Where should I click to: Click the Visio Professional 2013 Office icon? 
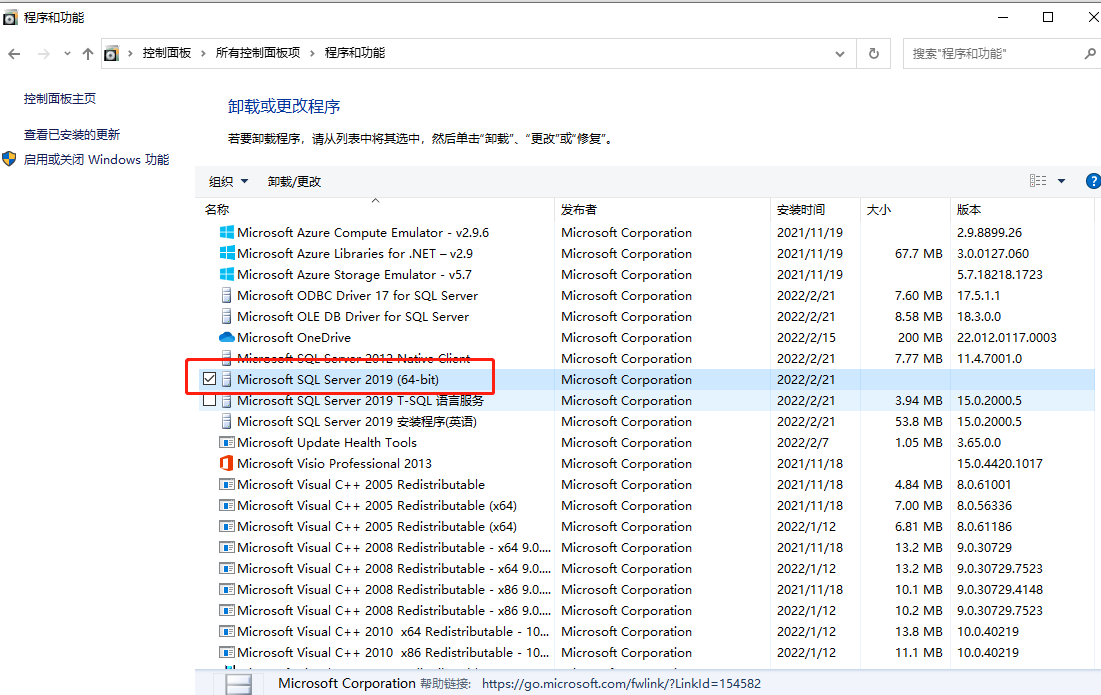pyautogui.click(x=226, y=463)
